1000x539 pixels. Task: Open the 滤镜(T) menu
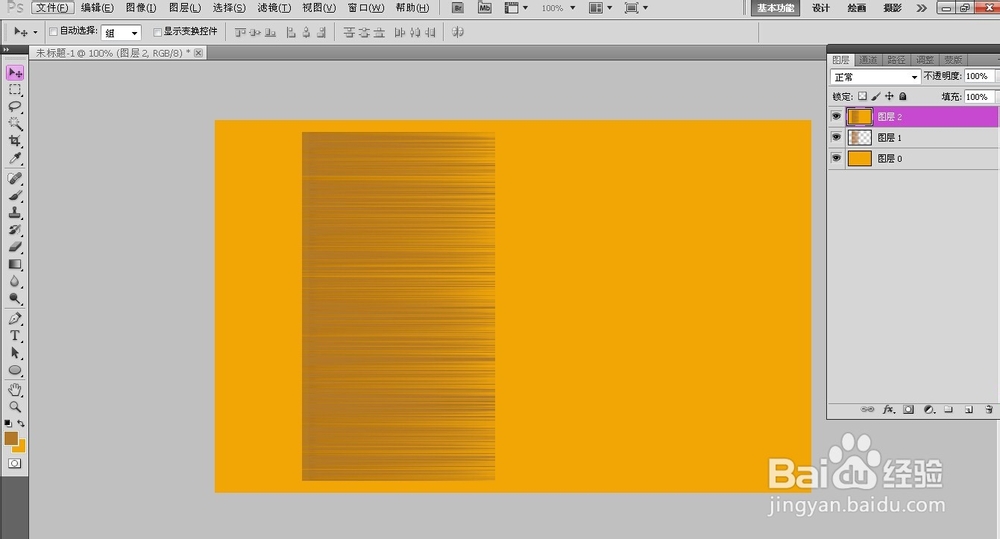(274, 8)
